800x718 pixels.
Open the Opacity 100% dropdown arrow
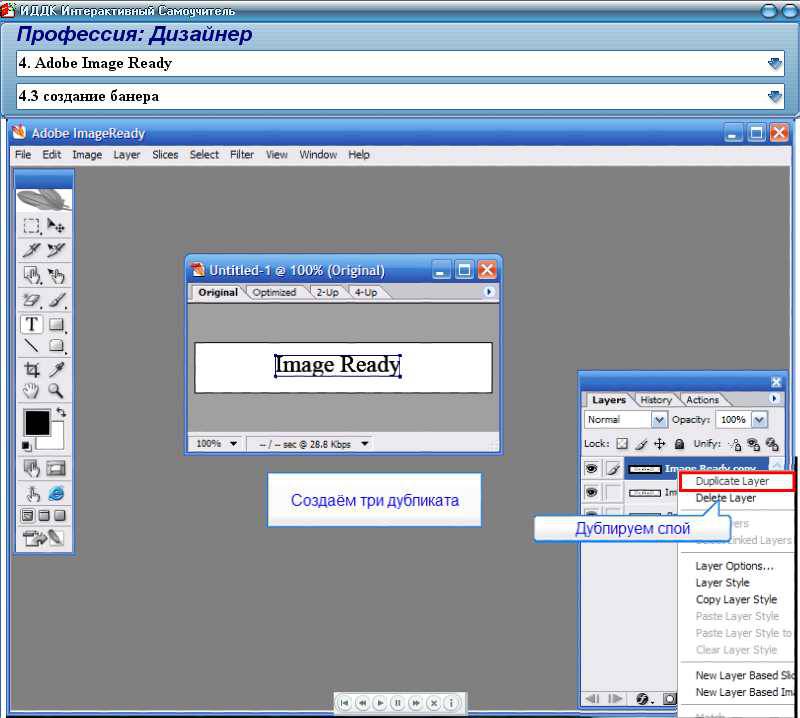[759, 419]
